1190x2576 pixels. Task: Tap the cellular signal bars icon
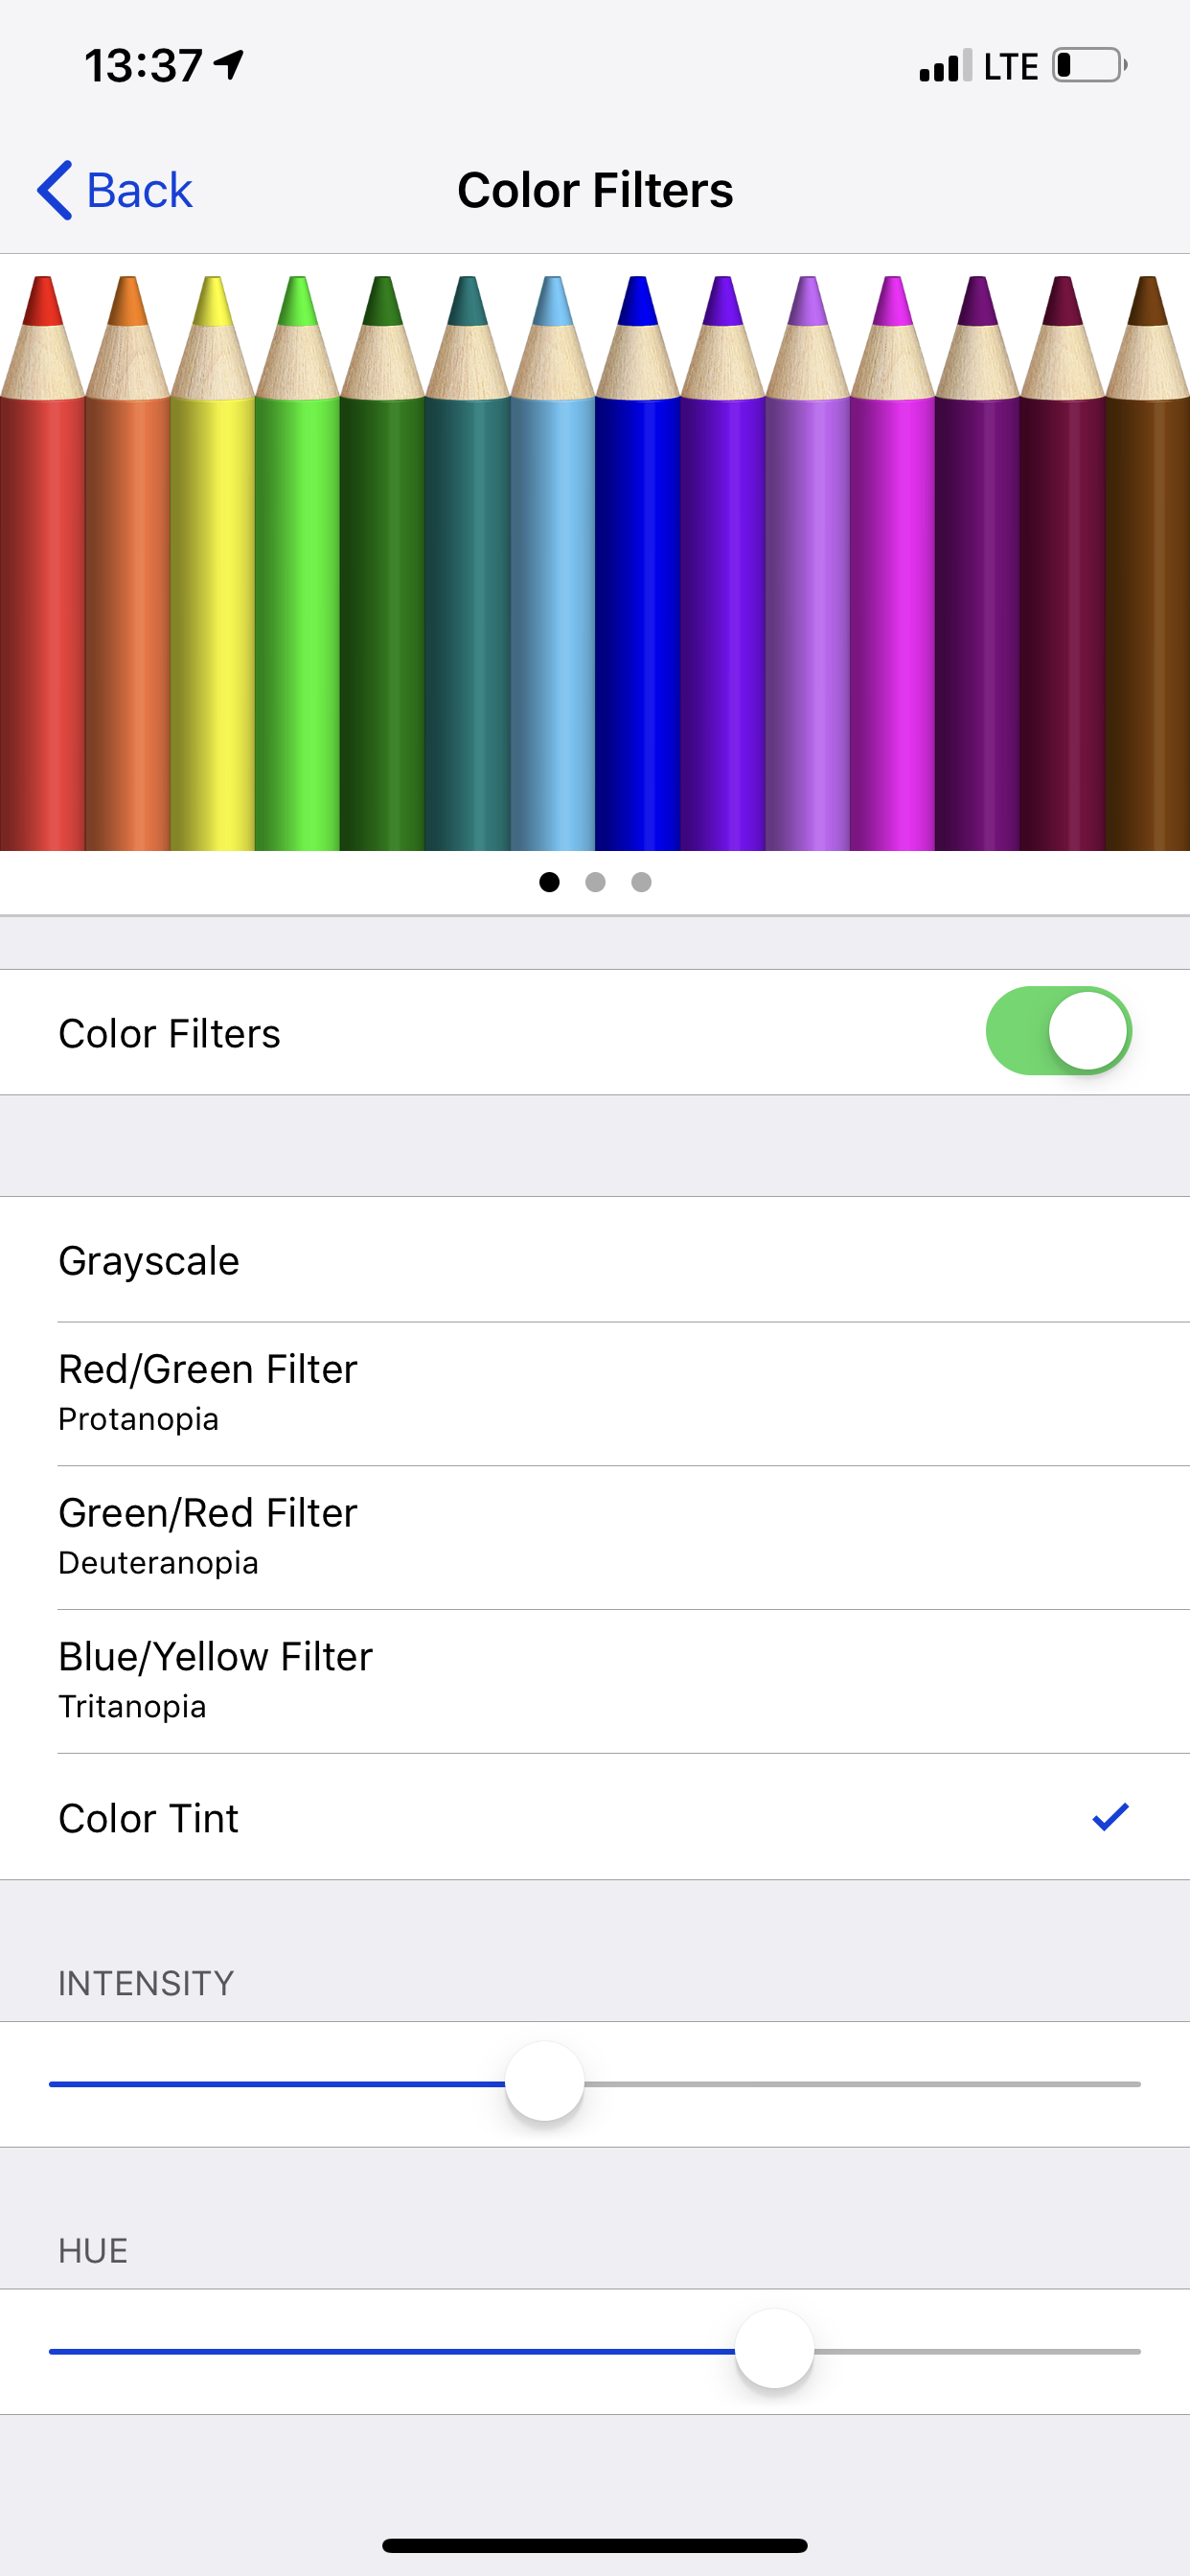coord(946,65)
